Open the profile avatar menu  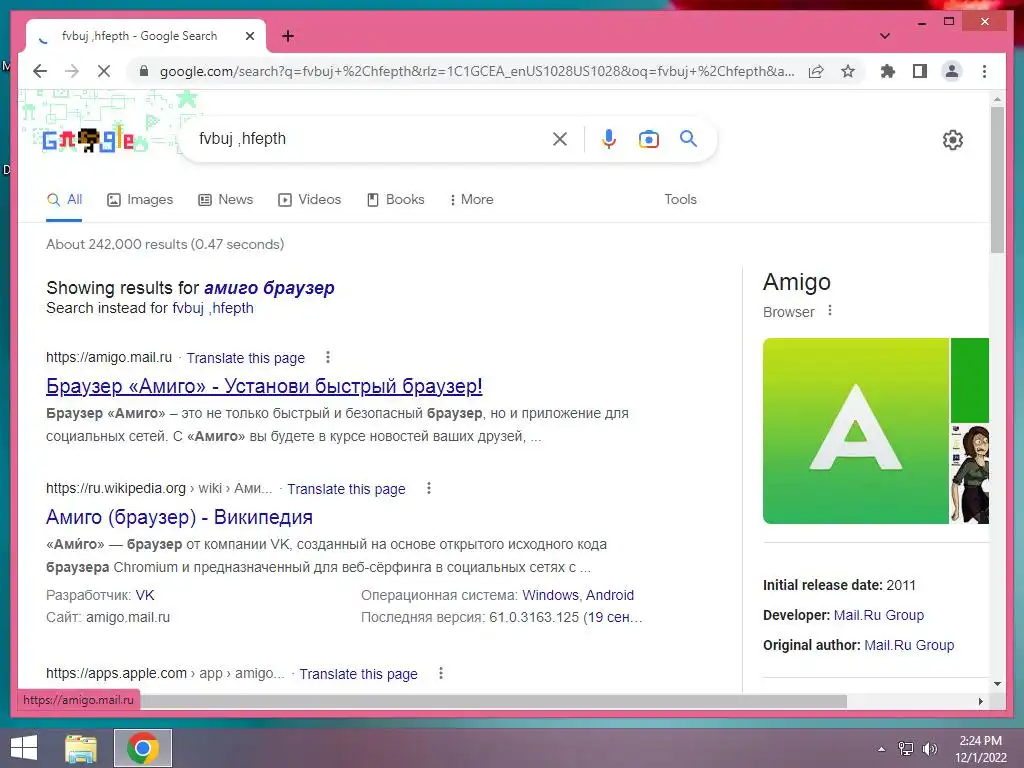[952, 71]
